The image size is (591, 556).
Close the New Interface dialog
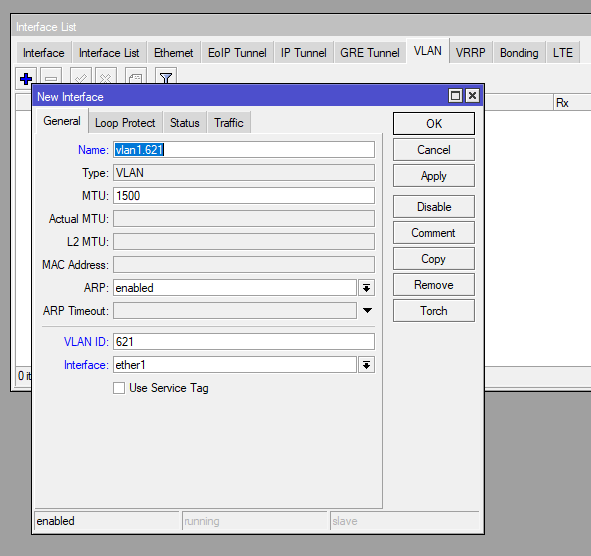point(472,96)
